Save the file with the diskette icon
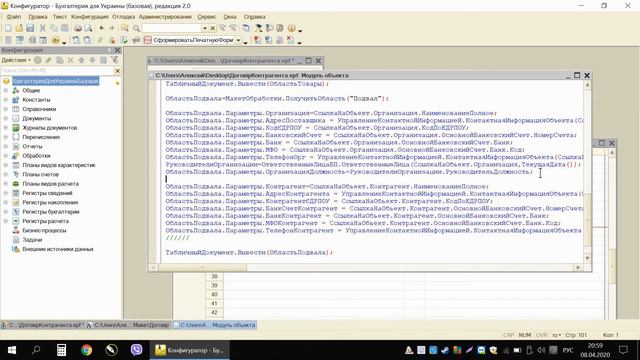Screen dimensions: 640x360 click(x=30, y=28)
